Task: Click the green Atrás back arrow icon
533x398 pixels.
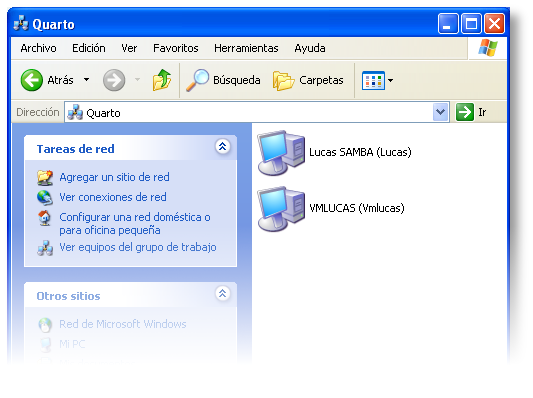Action: [x=32, y=80]
